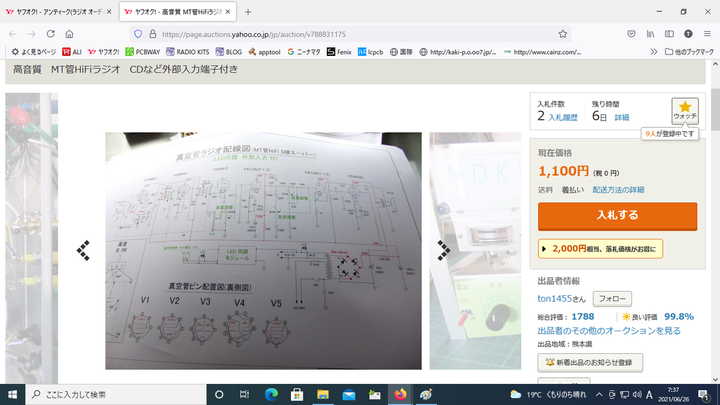Show the previous auction photo
The width and height of the screenshot is (720, 405).
pos(84,250)
